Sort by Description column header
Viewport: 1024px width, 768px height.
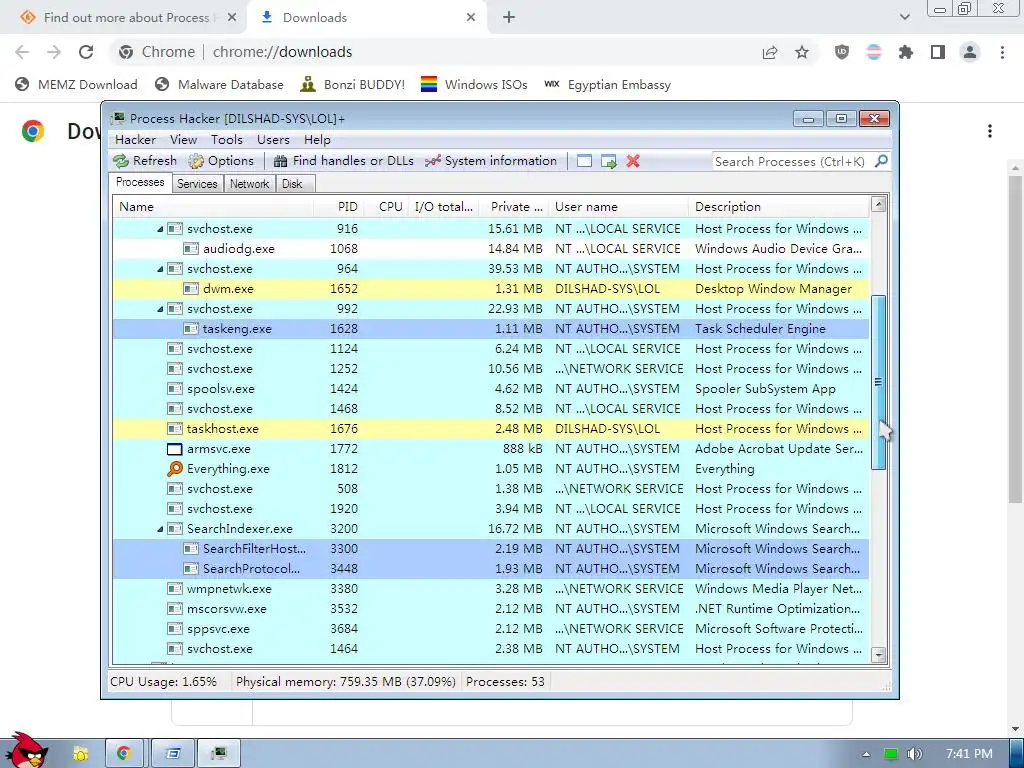coord(779,207)
